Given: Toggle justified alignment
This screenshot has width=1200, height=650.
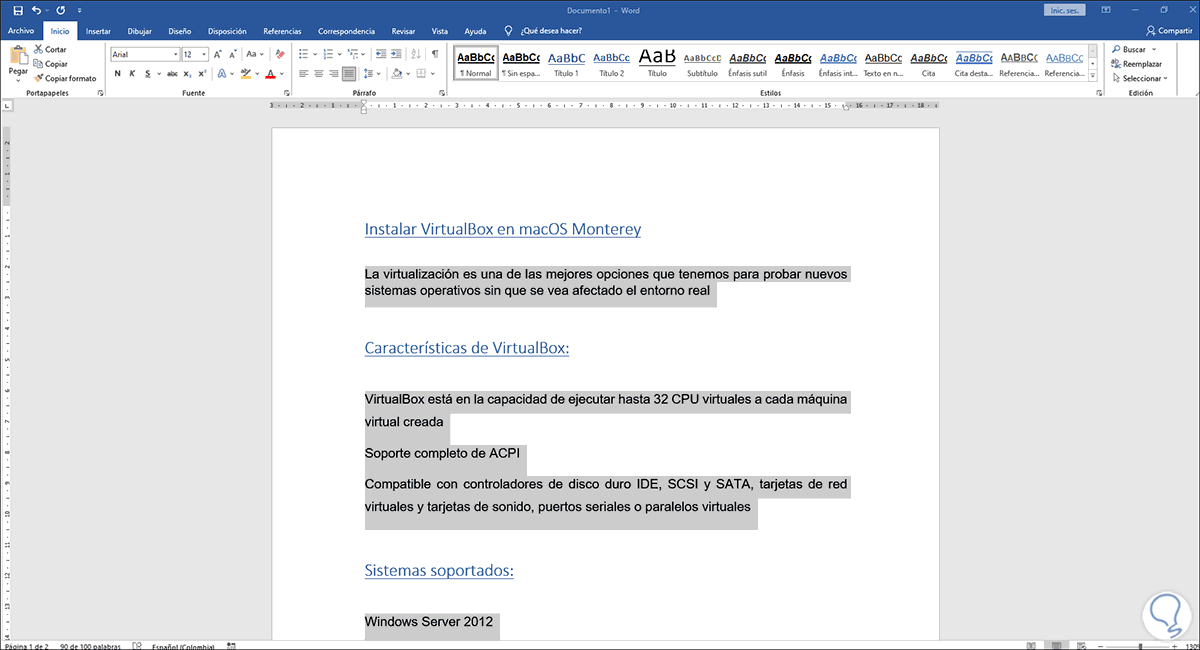Looking at the screenshot, I should coord(349,73).
